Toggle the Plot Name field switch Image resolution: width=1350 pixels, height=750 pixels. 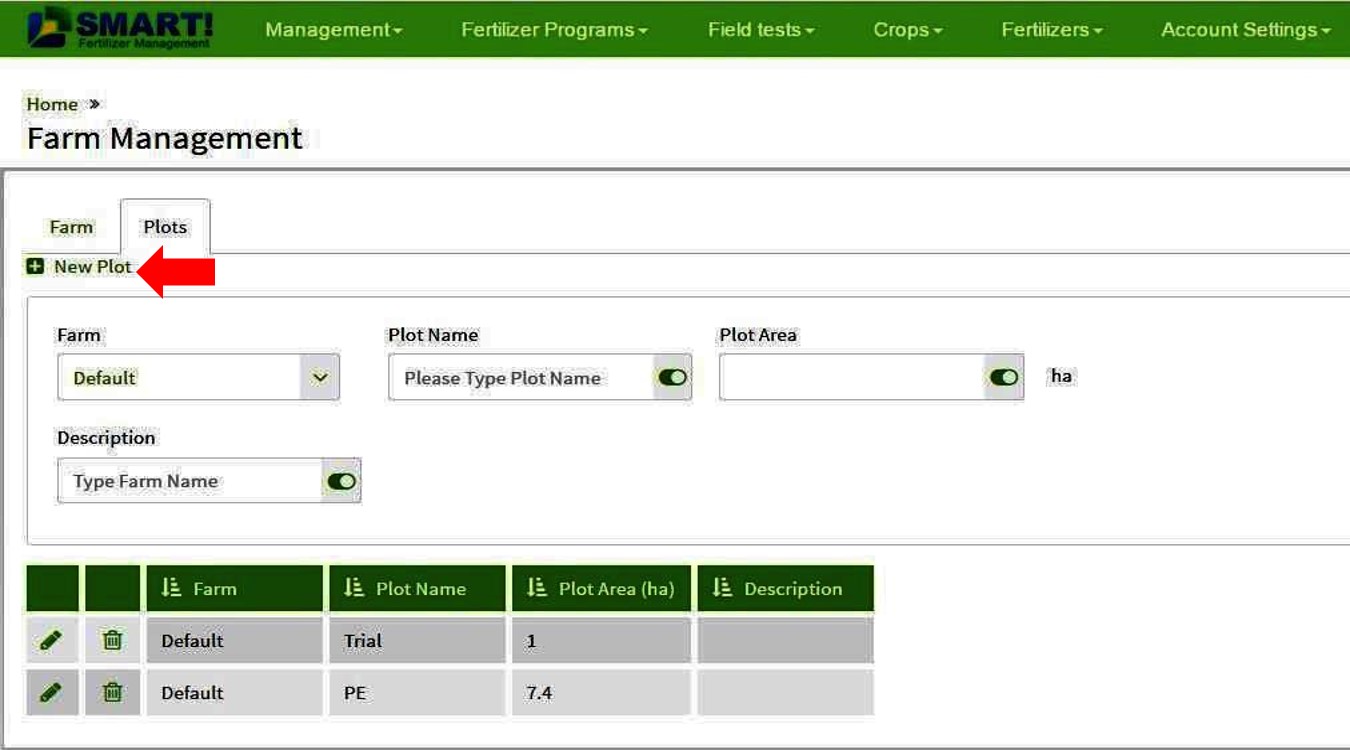[672, 377]
